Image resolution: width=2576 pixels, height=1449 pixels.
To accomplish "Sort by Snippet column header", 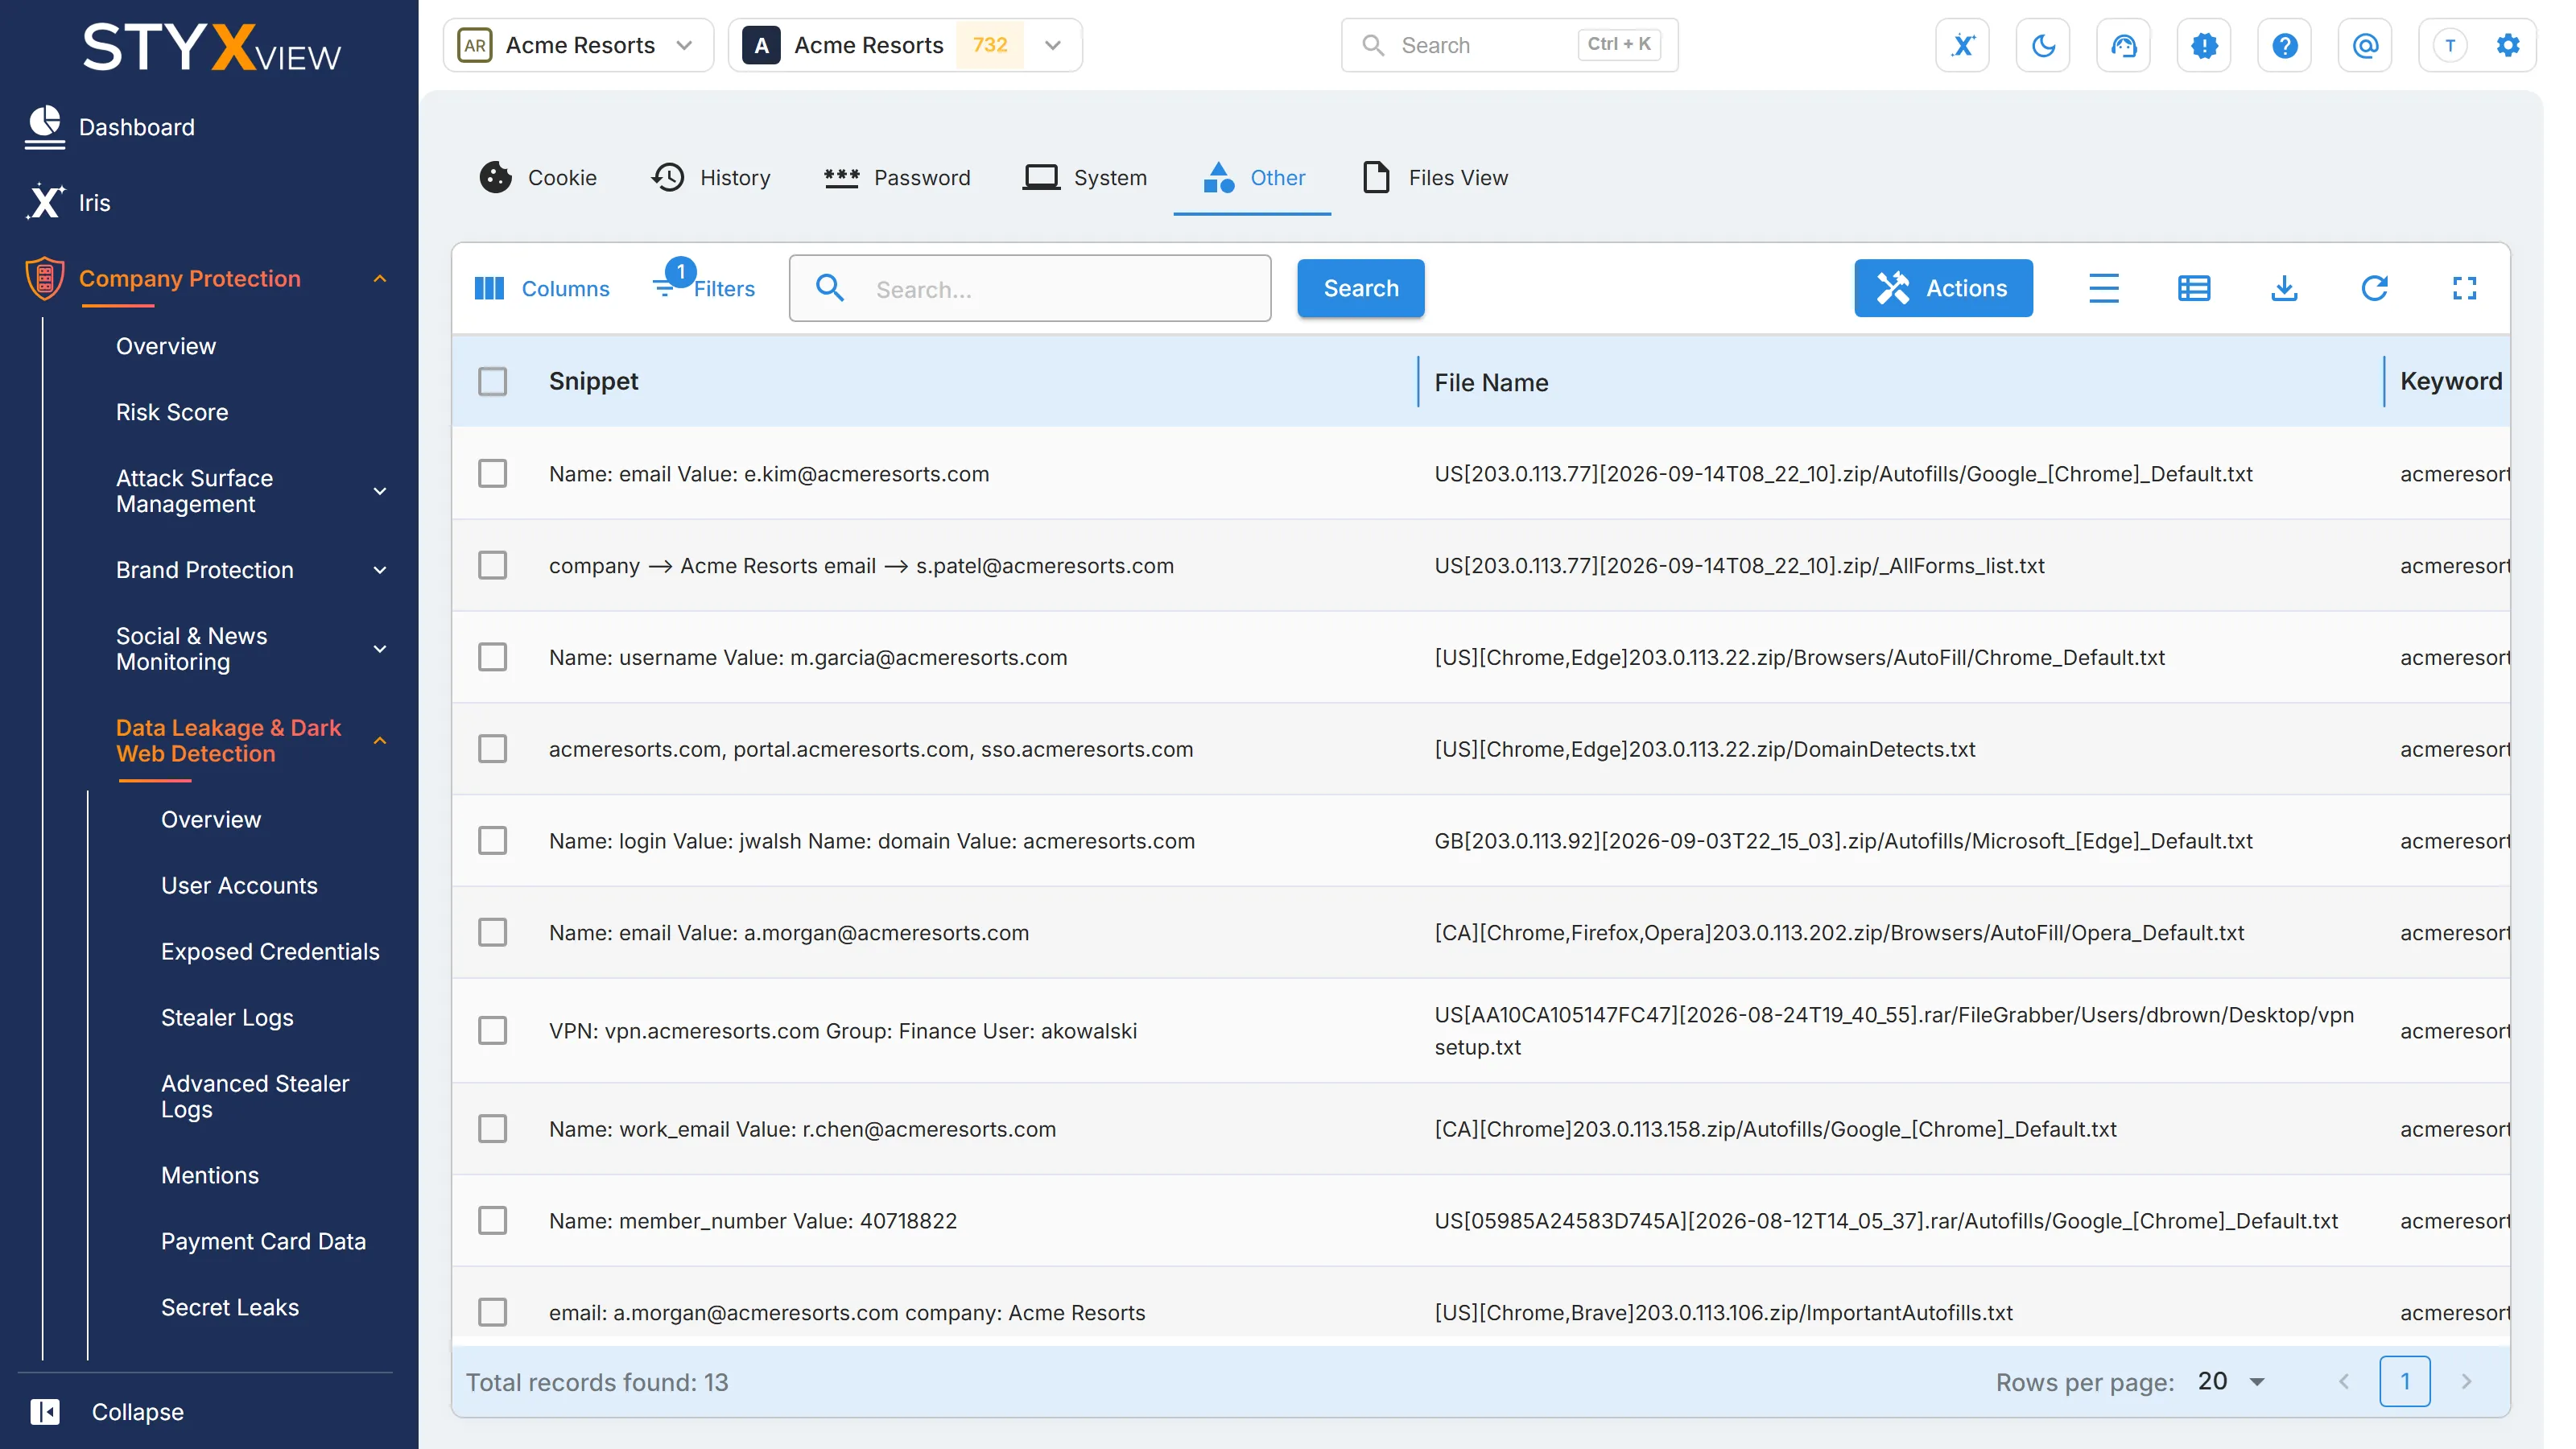I will click(593, 381).
